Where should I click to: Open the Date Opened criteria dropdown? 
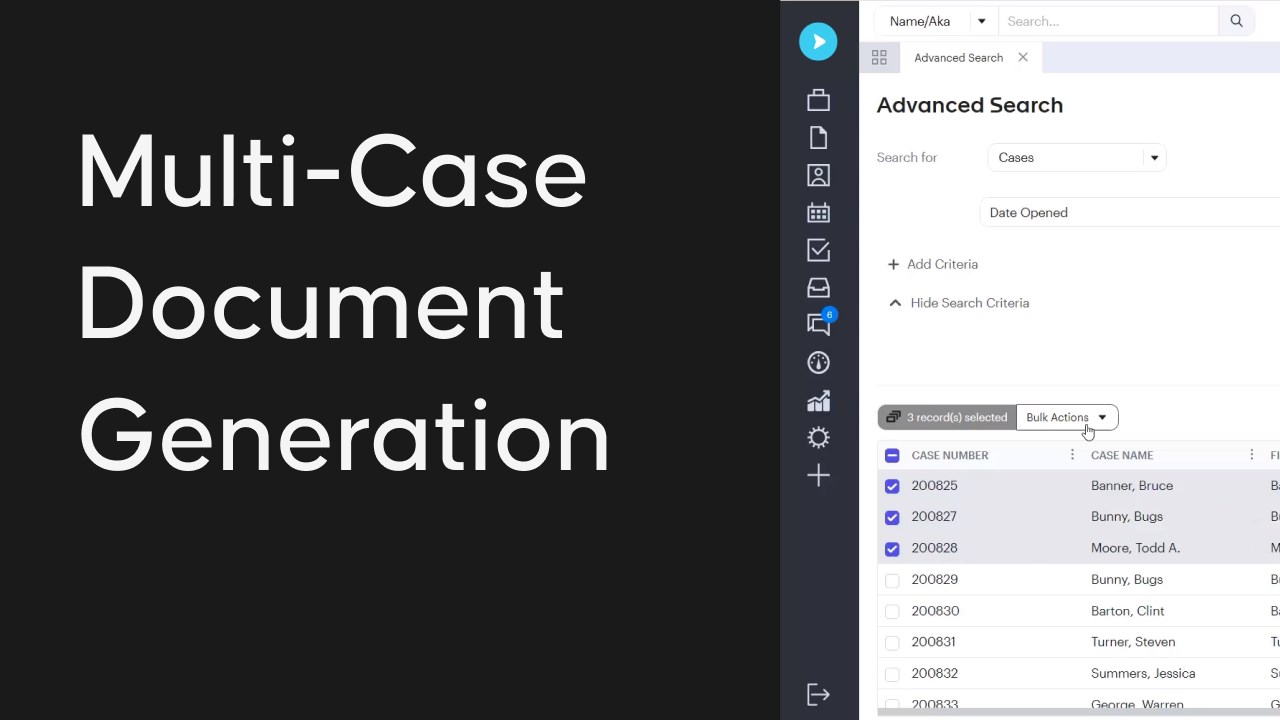pyautogui.click(x=1130, y=212)
